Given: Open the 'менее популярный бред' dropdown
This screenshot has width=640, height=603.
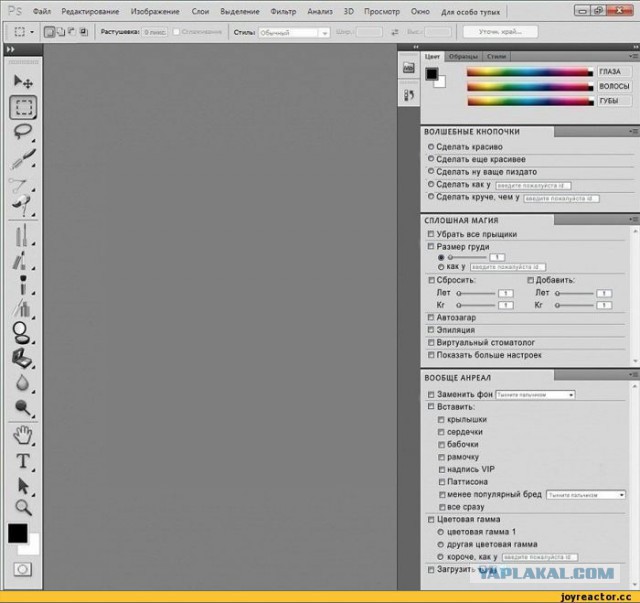Looking at the screenshot, I should (586, 495).
